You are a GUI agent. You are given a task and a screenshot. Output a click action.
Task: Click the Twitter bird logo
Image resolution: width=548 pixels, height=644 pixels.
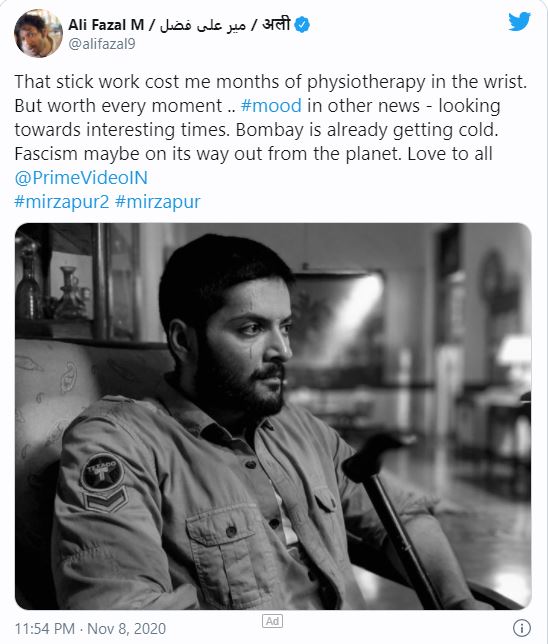tap(519, 21)
